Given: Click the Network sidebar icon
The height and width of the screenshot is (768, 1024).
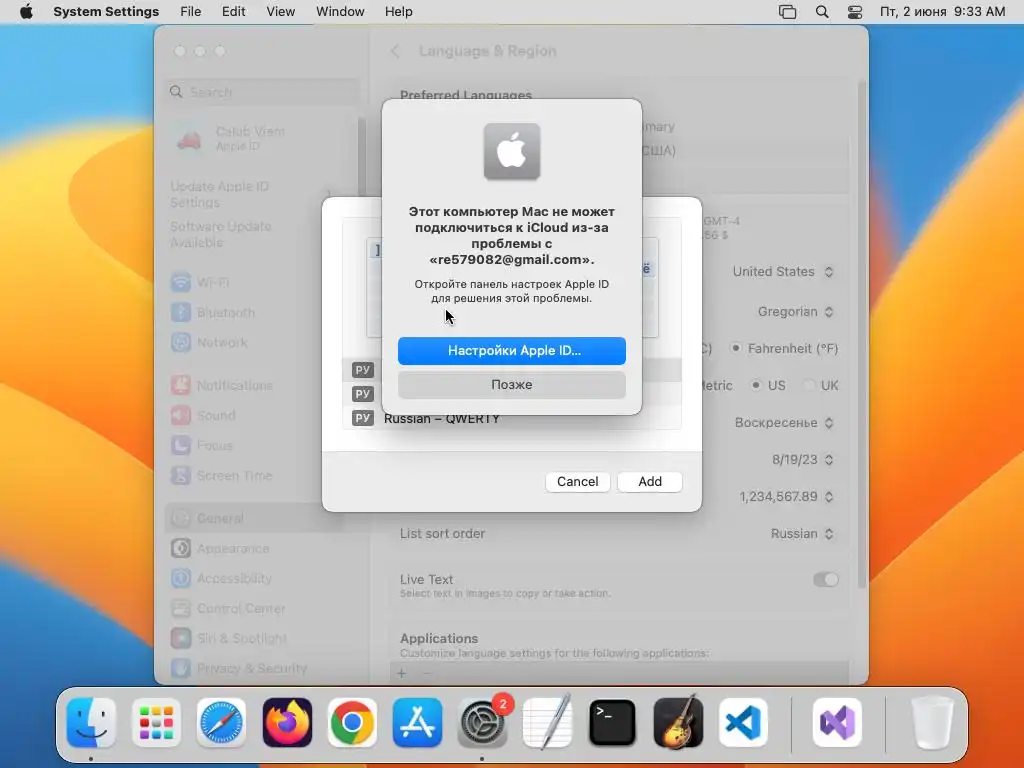Looking at the screenshot, I should coord(181,342).
